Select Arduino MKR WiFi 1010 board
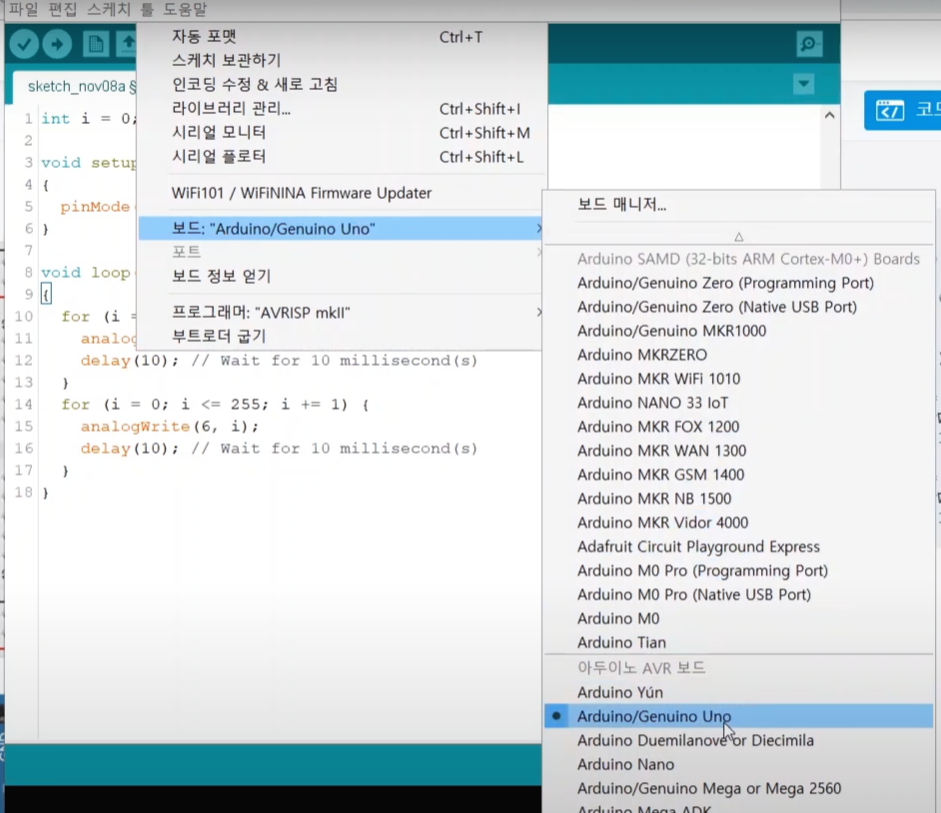 [x=739, y=379]
